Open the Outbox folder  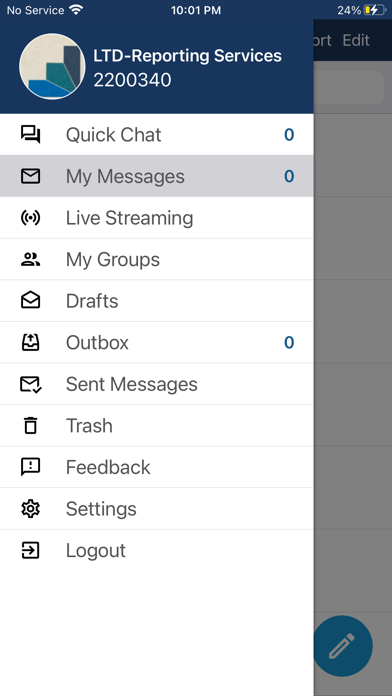coord(157,342)
